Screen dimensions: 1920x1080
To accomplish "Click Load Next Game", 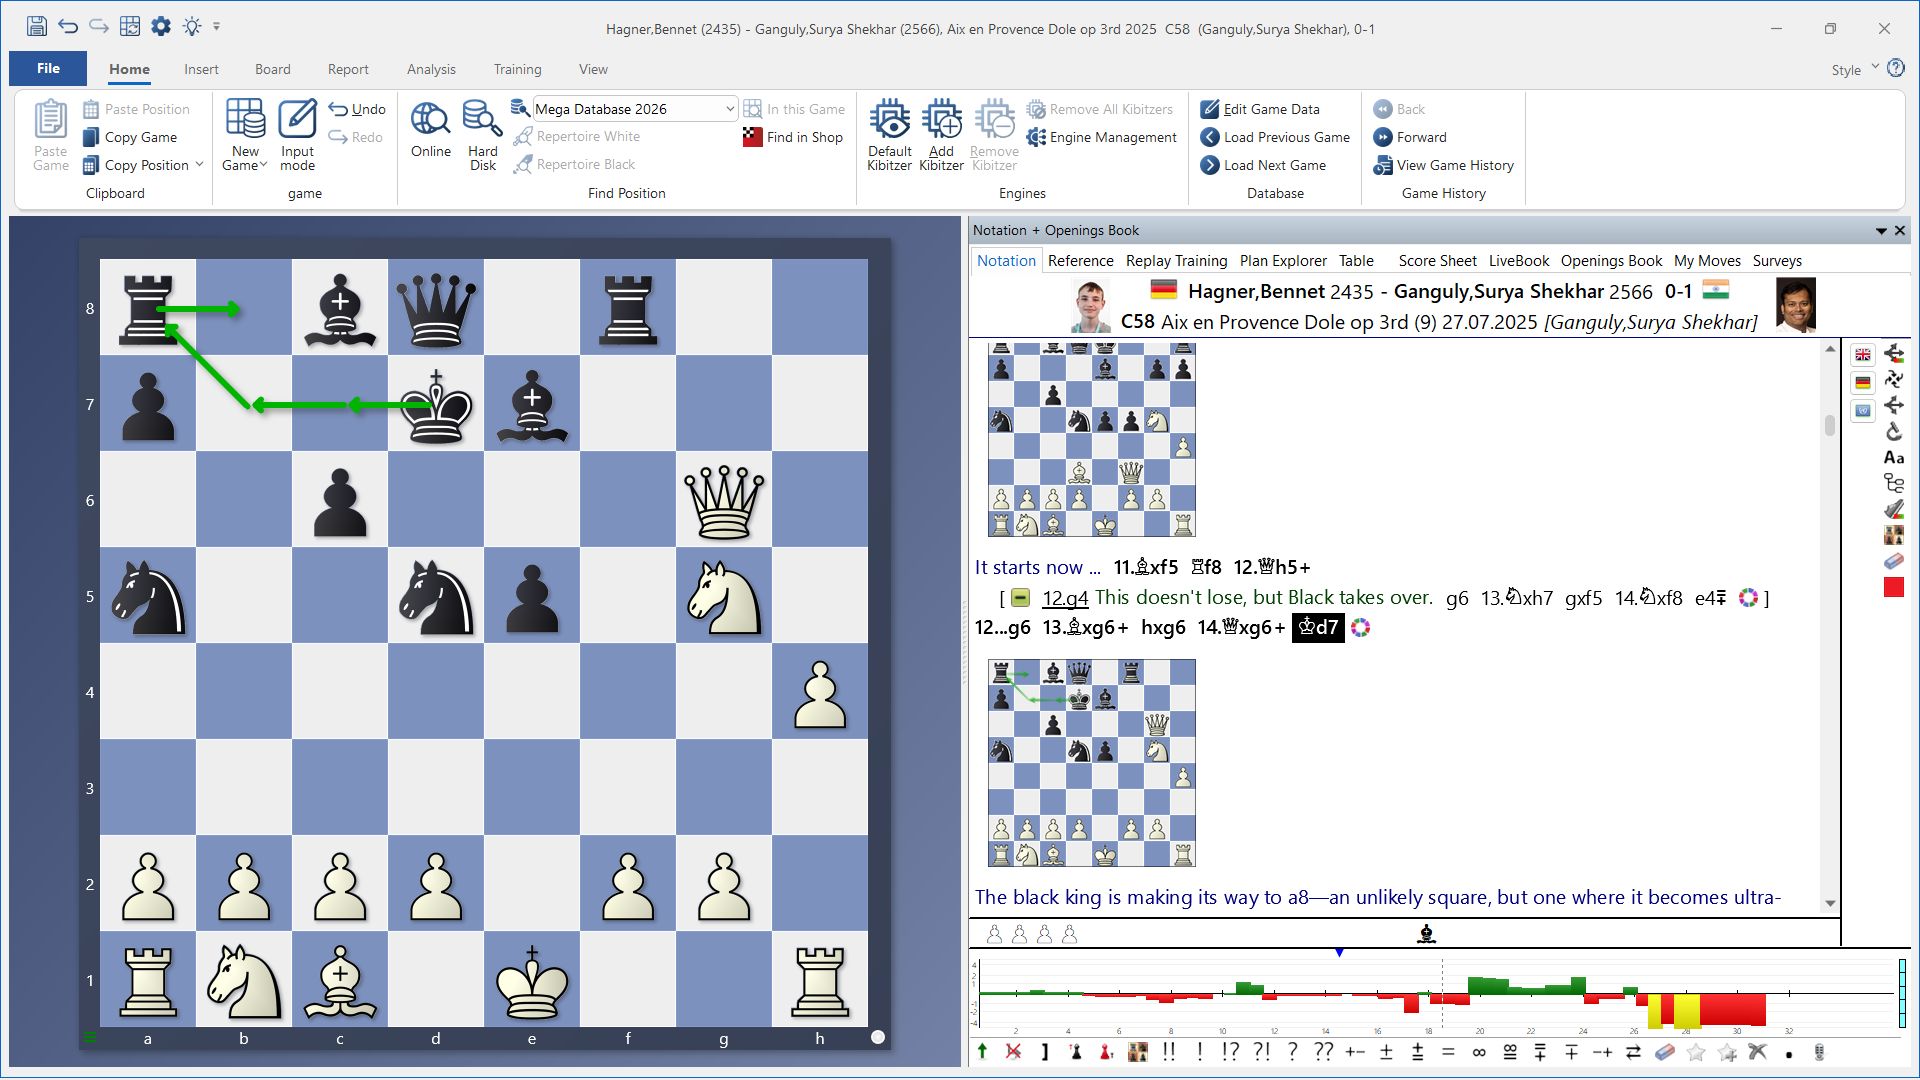I will (x=1274, y=165).
